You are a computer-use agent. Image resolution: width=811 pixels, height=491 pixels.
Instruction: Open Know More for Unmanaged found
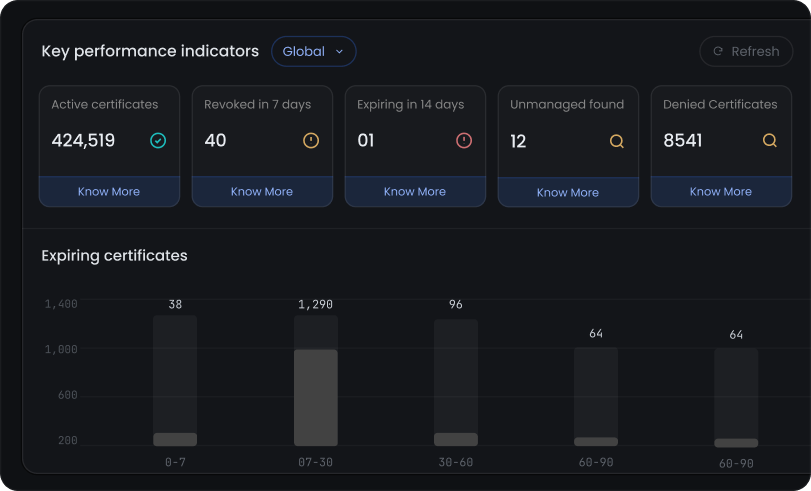tap(568, 192)
